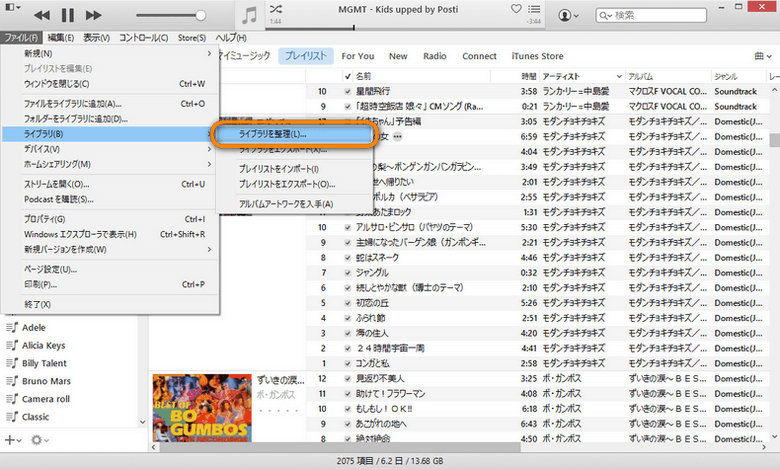Switch to the For You tab

[x=358, y=56]
